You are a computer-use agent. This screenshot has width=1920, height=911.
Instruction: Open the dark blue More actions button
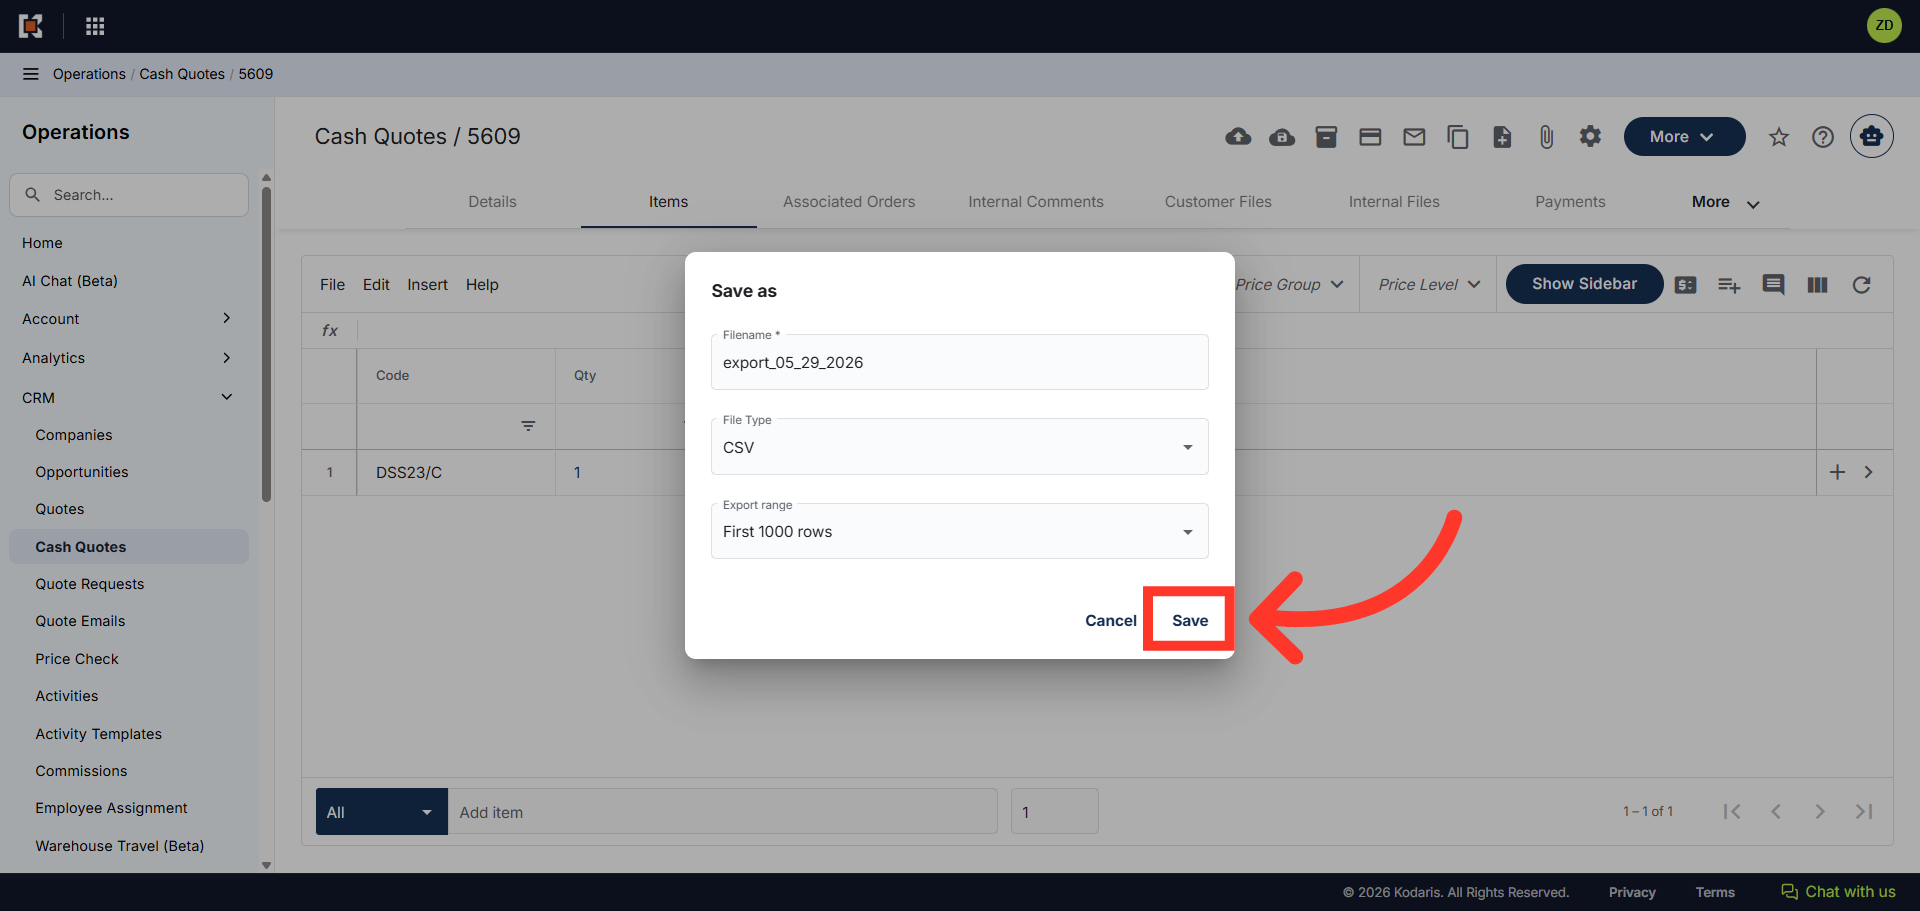tap(1684, 137)
